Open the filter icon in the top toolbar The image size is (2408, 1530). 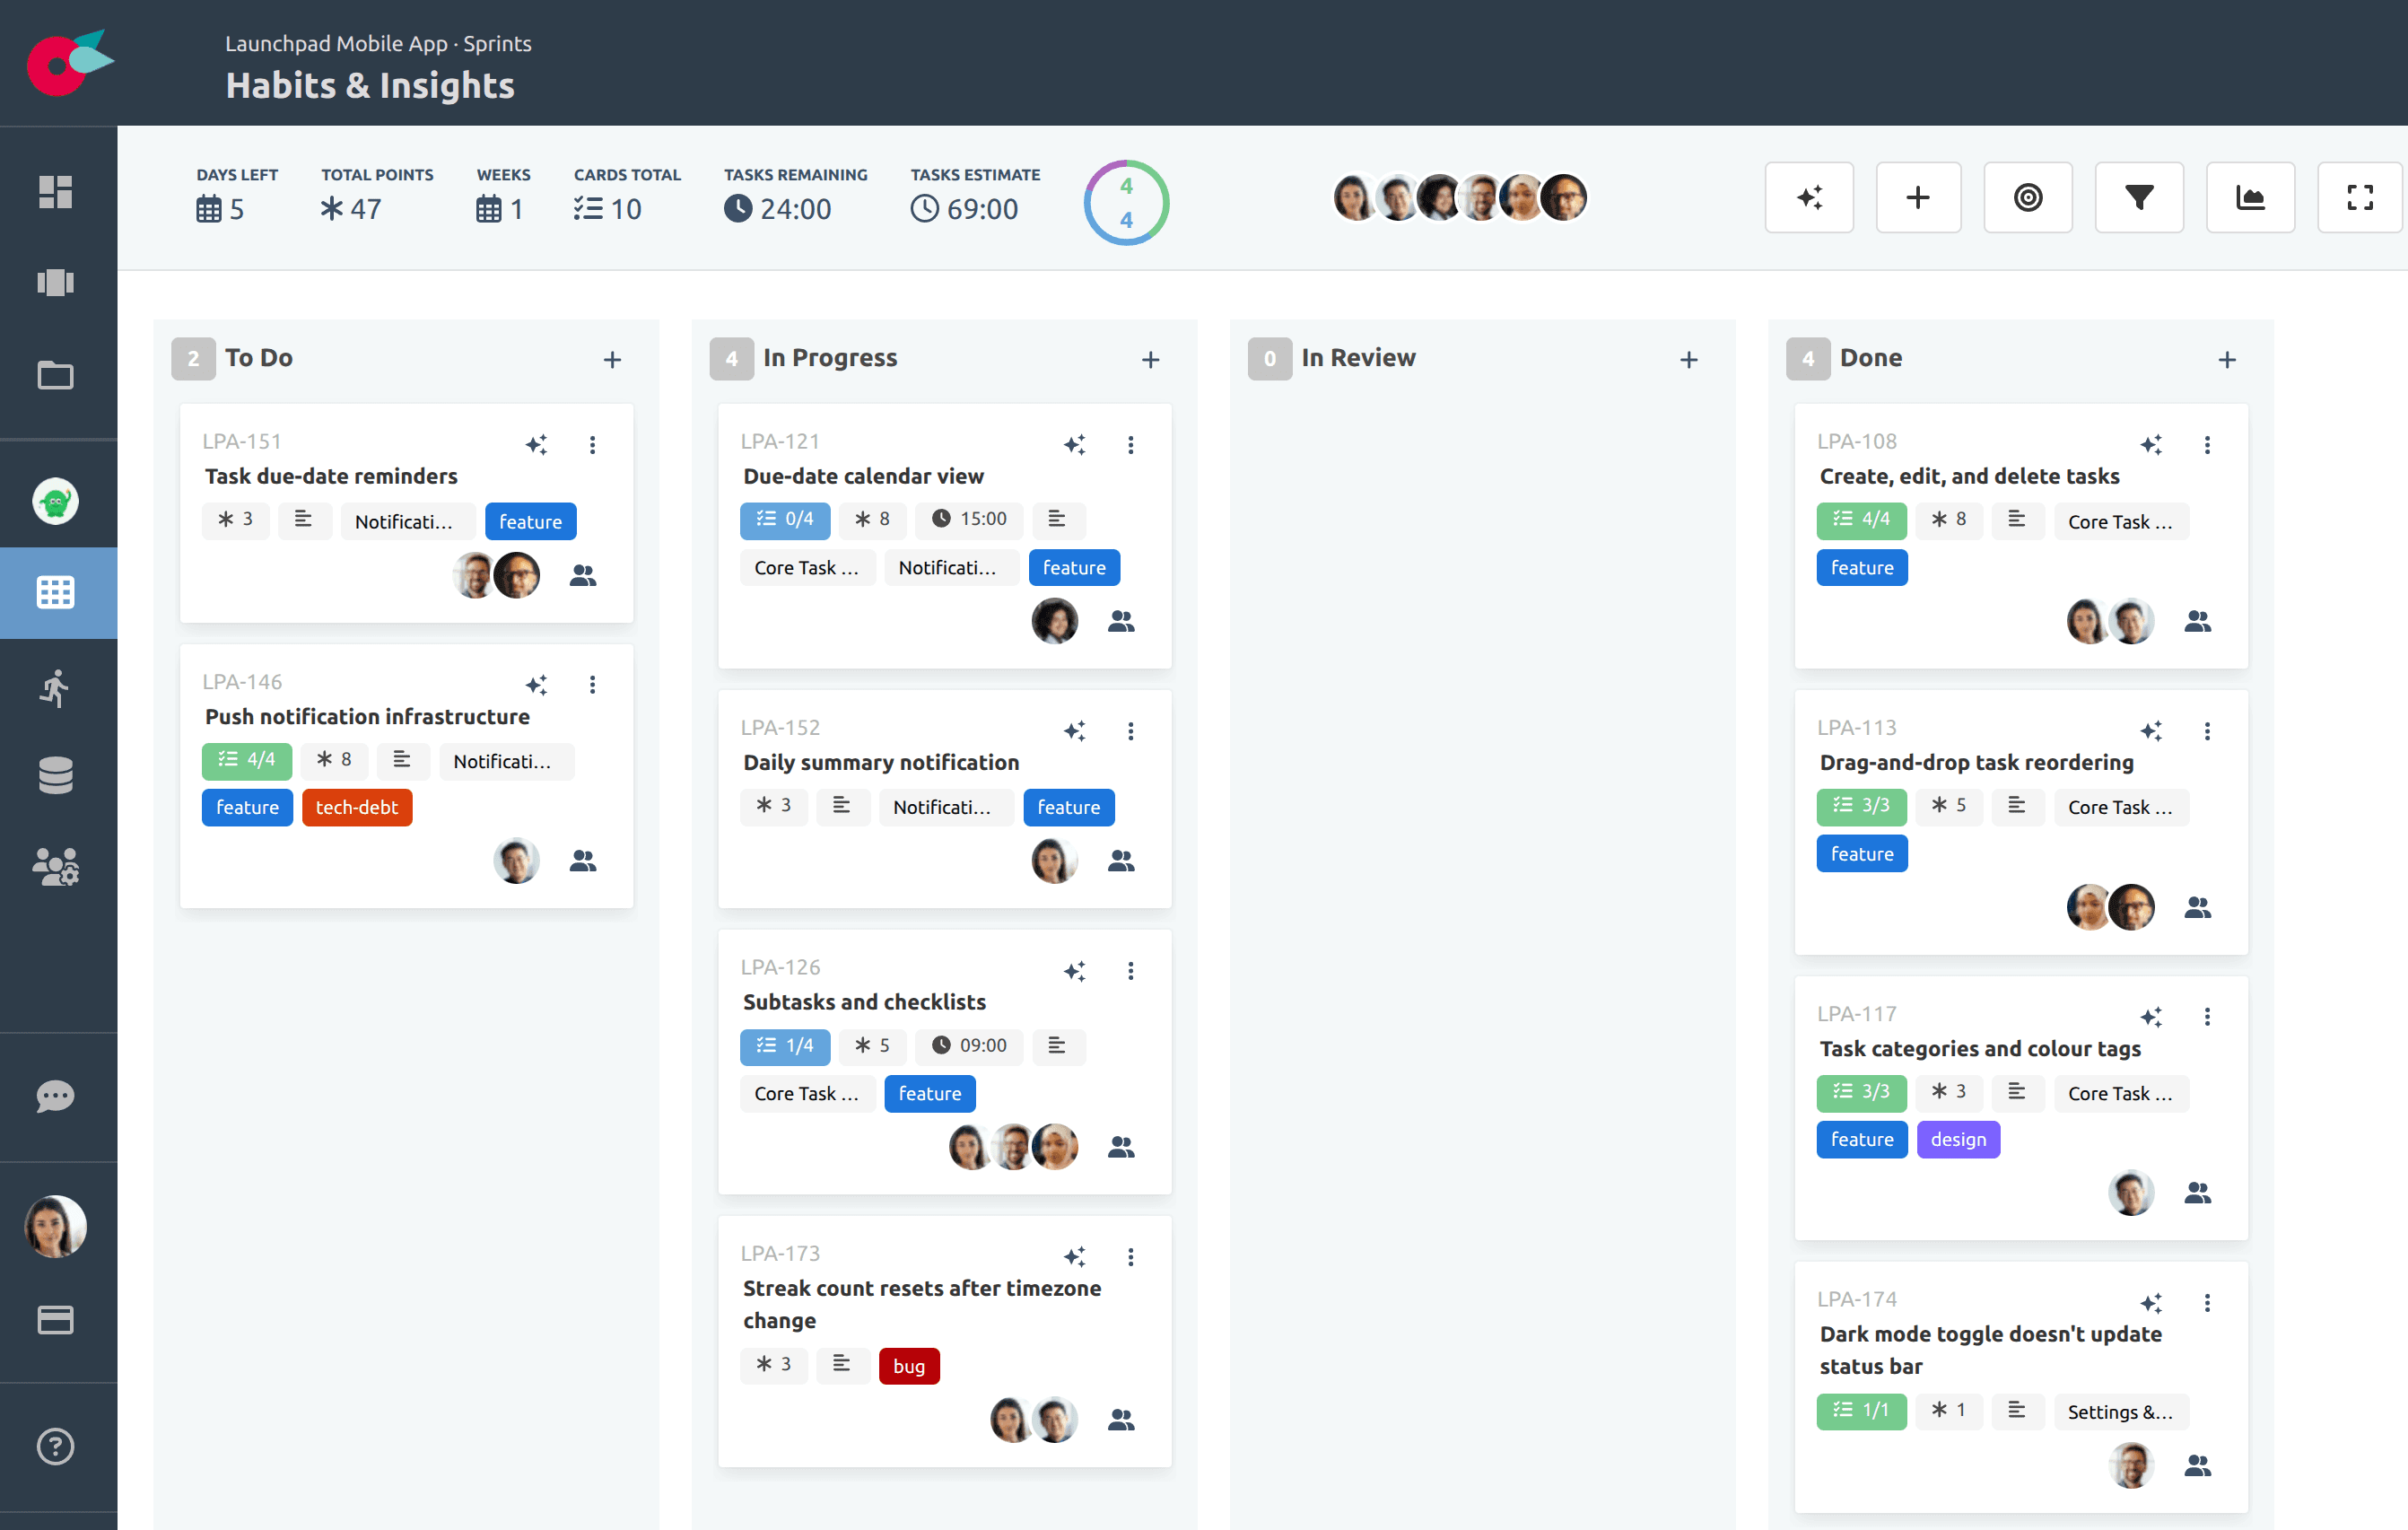[x=2139, y=197]
